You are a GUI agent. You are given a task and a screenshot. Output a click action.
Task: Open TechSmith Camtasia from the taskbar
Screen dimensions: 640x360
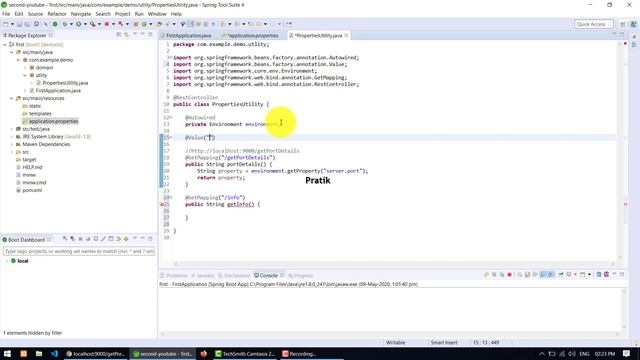[x=244, y=354]
